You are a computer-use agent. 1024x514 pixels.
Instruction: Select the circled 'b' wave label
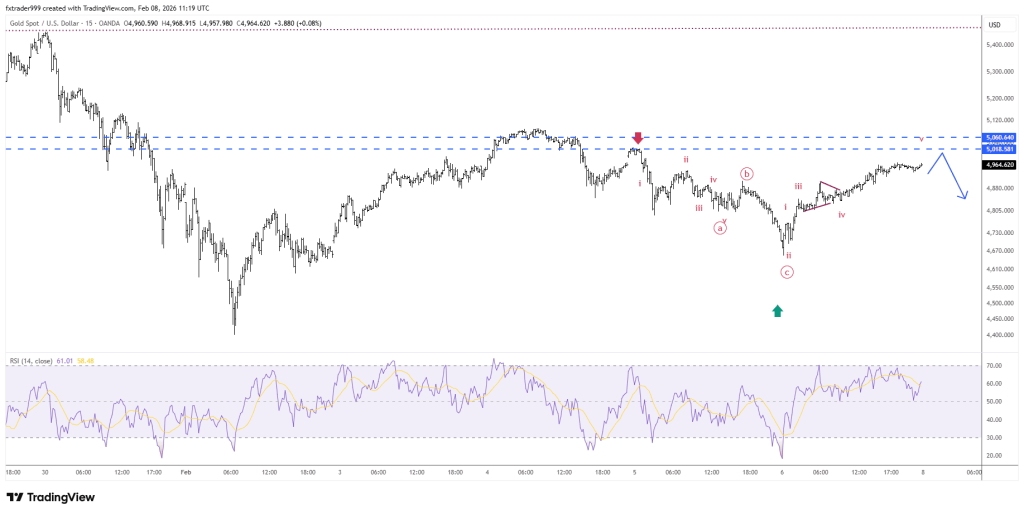pyautogui.click(x=746, y=174)
